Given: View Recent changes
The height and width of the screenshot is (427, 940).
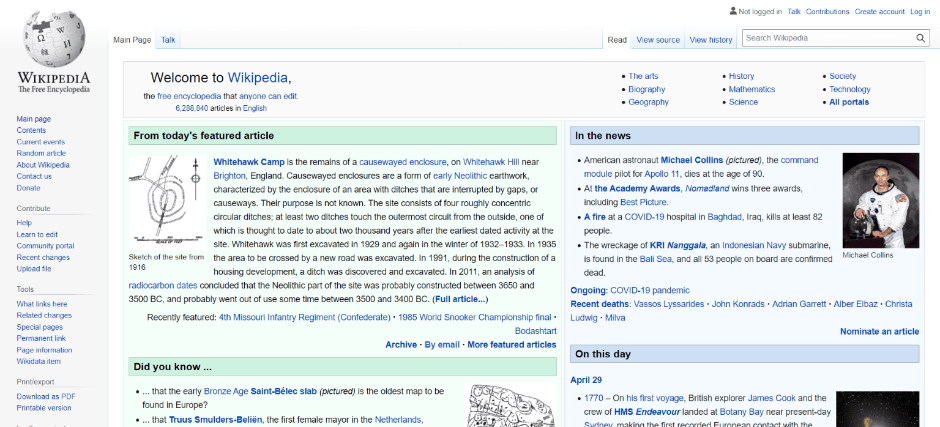Looking at the screenshot, I should click(43, 257).
